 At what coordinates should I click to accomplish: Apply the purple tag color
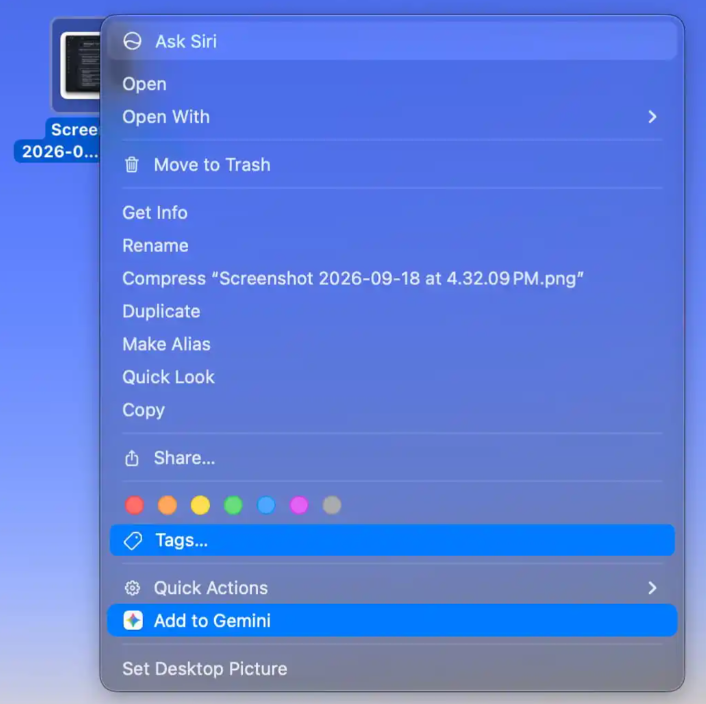click(299, 505)
